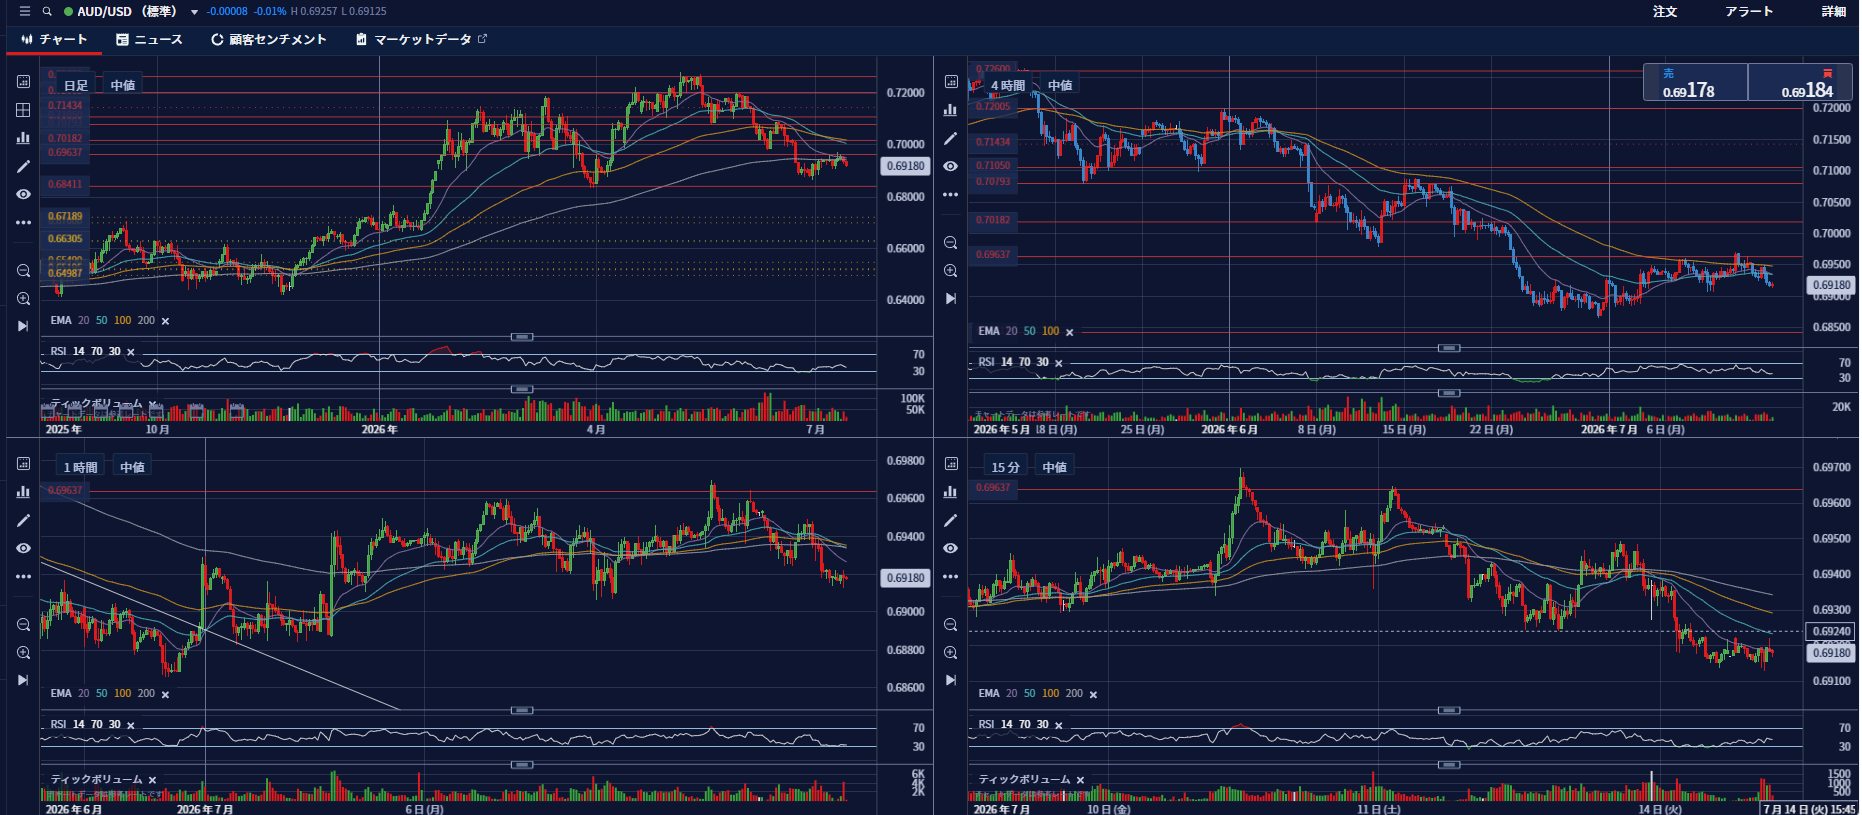Select the pencil drawing tool on the daily chart
Image resolution: width=1862 pixels, height=815 pixels.
[x=23, y=166]
